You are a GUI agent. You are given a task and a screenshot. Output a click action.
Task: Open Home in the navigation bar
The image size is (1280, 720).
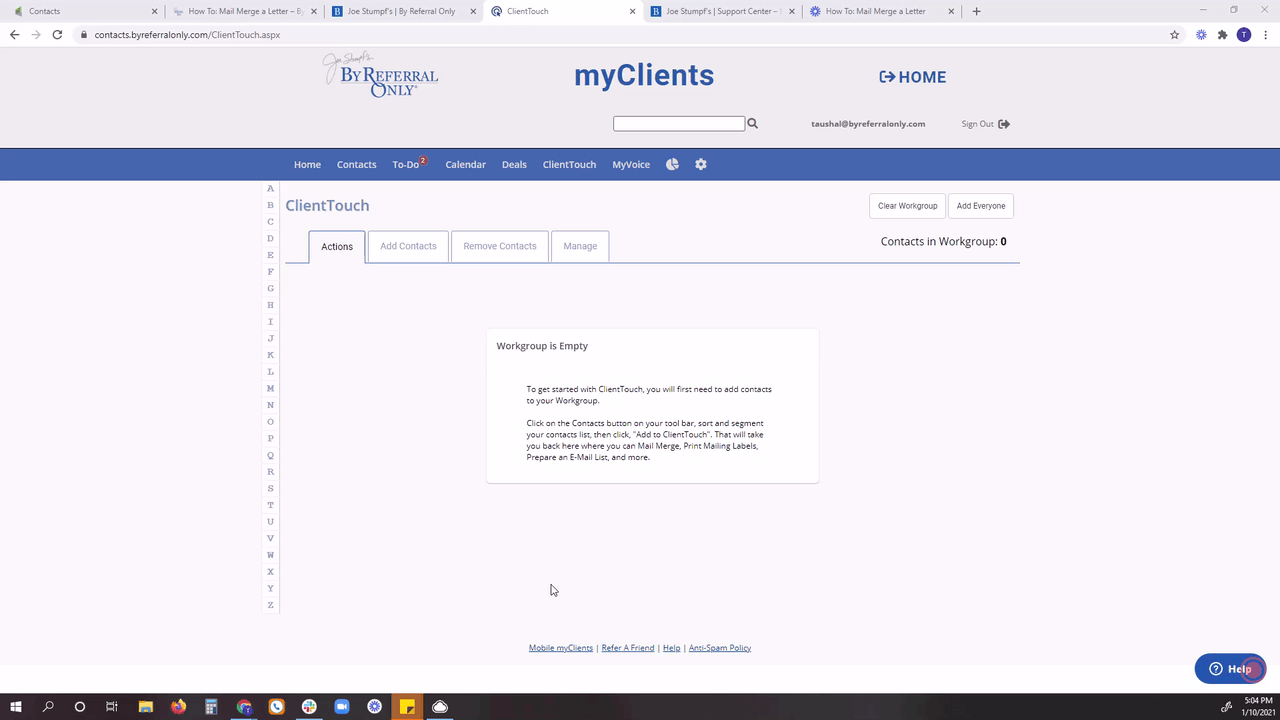tap(307, 164)
